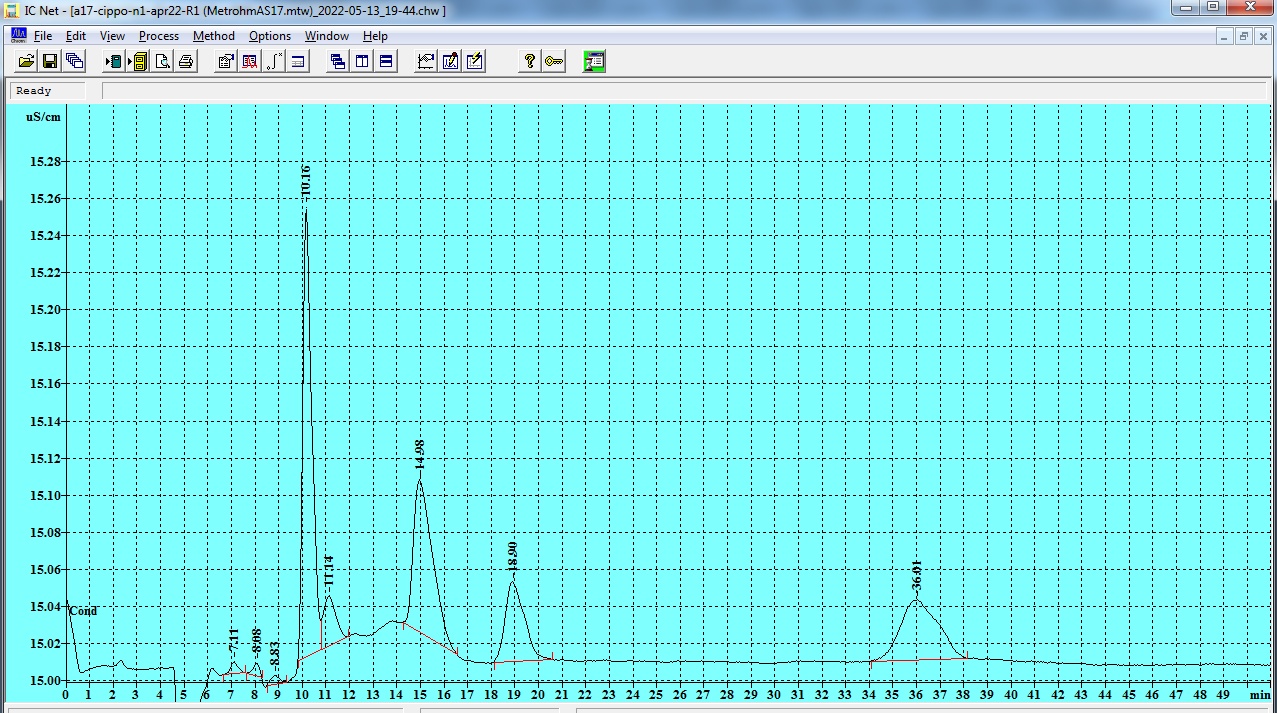Click the yellow key icon
The width and height of the screenshot is (1277, 713).
tap(554, 61)
